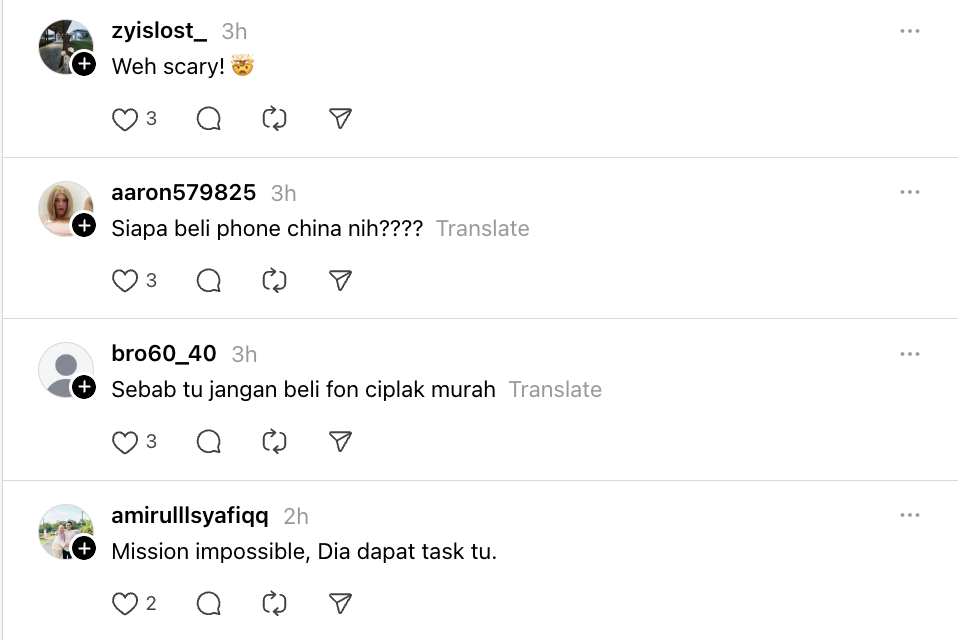Like bro60_40's comment

[x=125, y=442]
